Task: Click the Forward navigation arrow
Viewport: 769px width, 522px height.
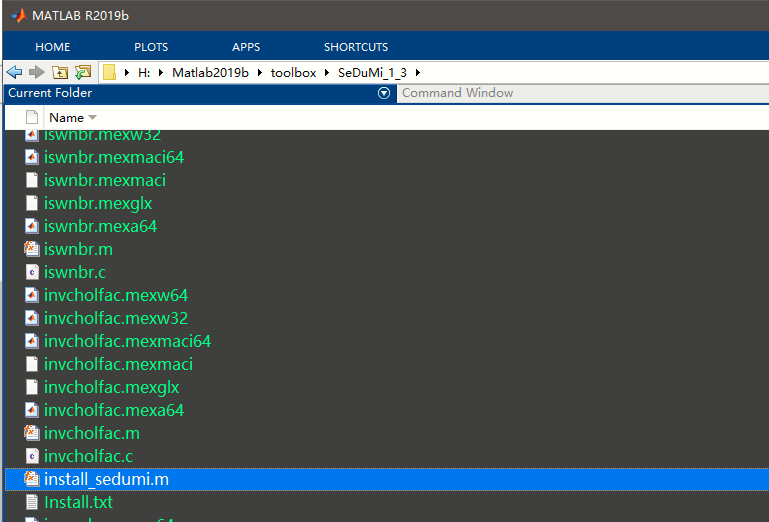Action: pyautogui.click(x=37, y=73)
